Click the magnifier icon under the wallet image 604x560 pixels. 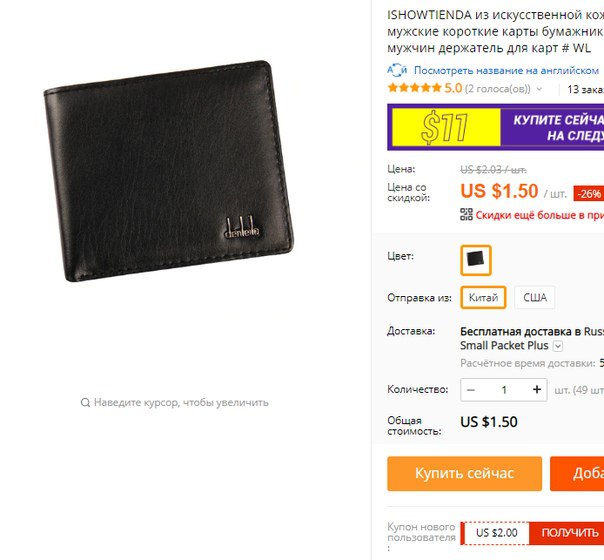85,403
